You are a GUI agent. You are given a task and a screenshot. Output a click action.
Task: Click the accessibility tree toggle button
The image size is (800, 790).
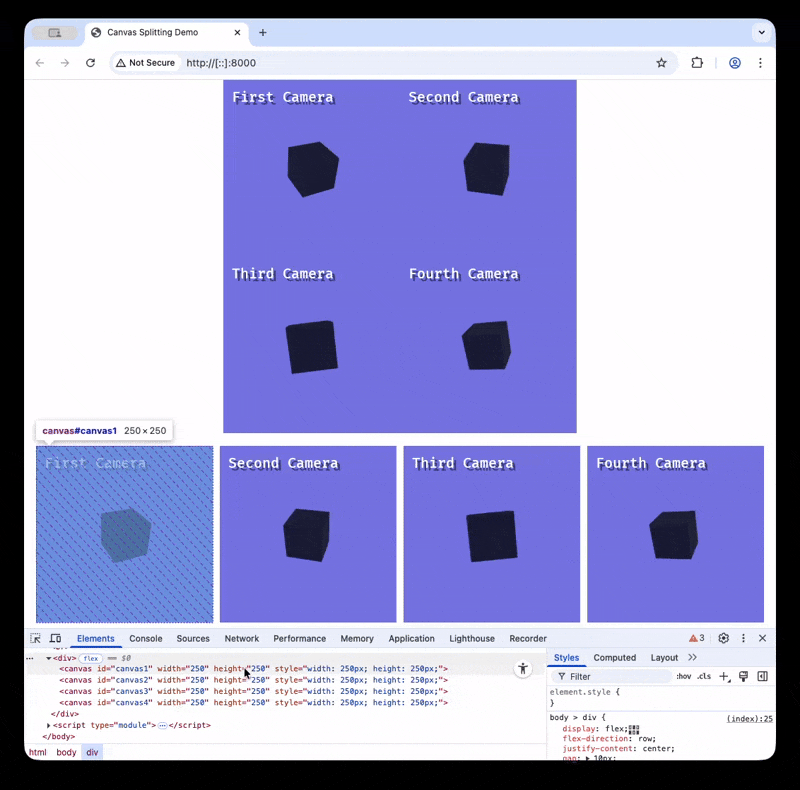coord(522,669)
